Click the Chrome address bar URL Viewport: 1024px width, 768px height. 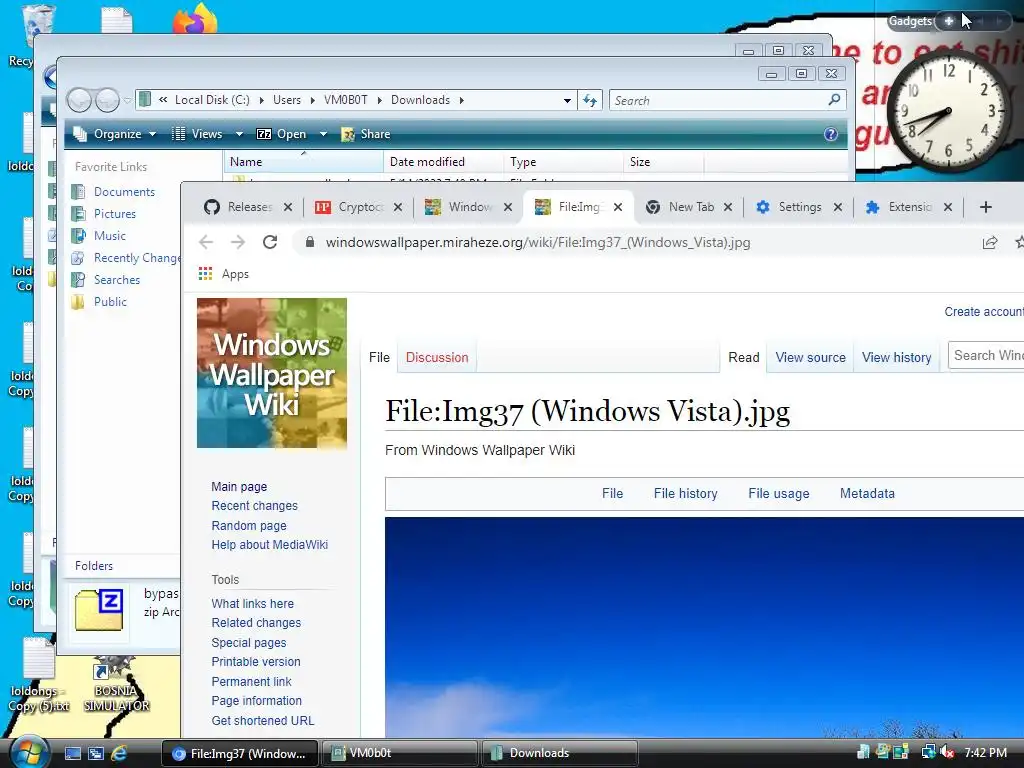point(537,242)
